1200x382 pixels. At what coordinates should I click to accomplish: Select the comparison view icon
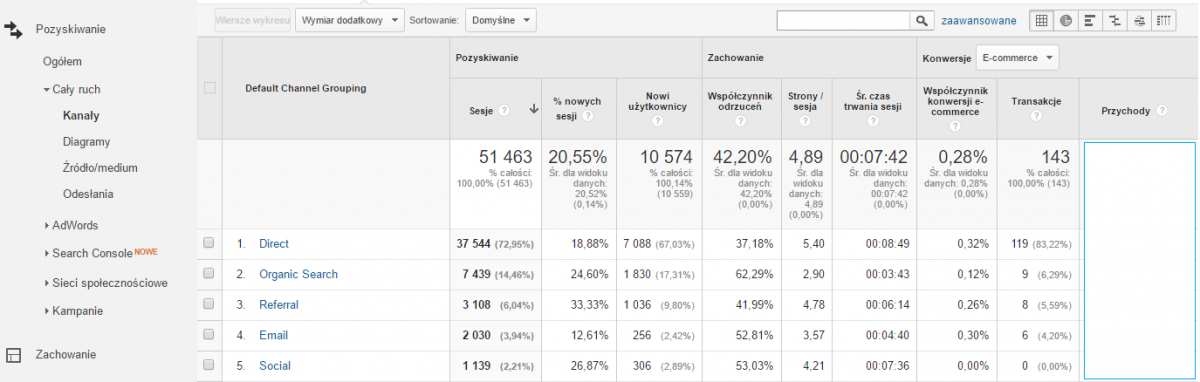pos(1115,20)
